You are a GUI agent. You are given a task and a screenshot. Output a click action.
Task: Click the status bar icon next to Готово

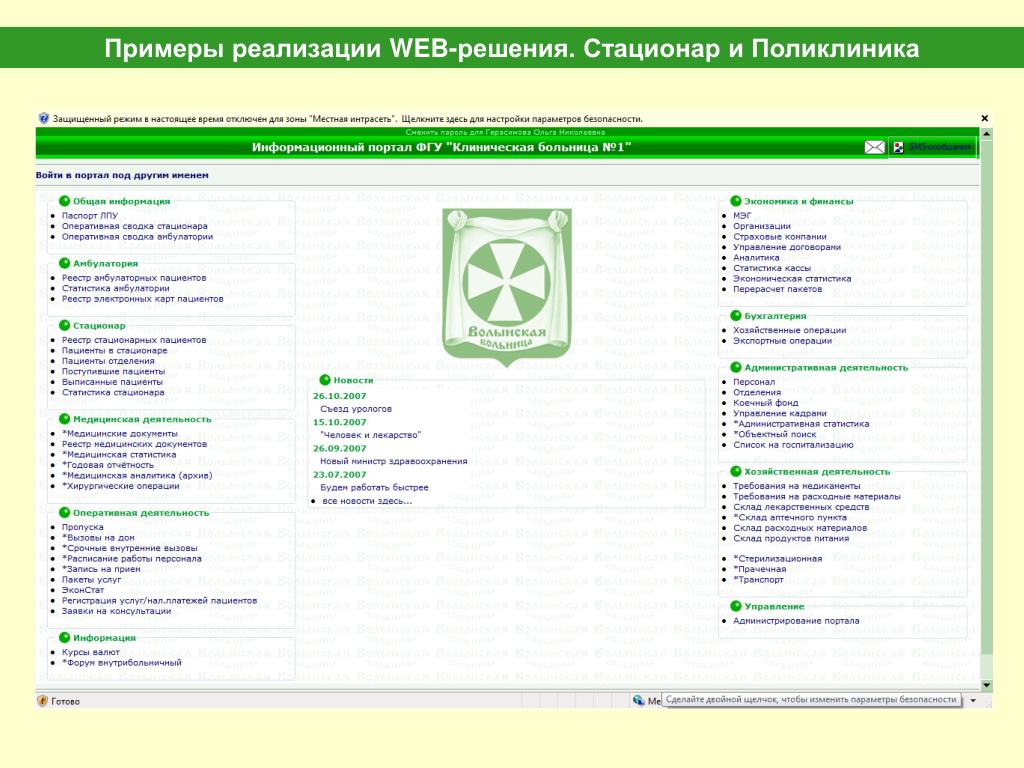(x=43, y=701)
